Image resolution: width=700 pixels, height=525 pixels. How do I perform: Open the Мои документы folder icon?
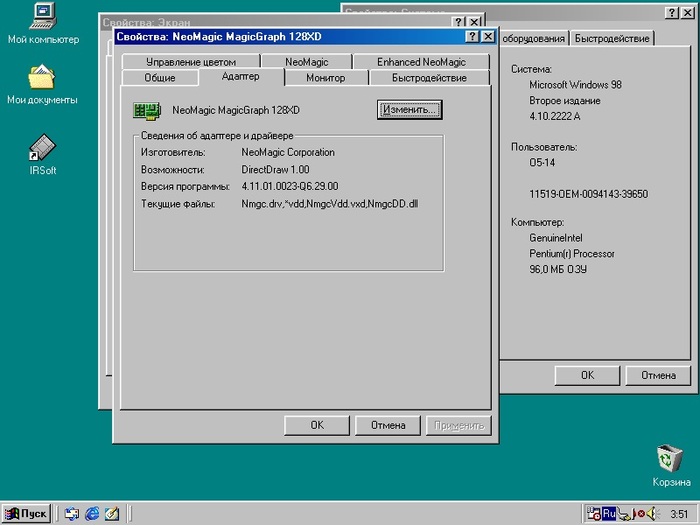point(42,77)
